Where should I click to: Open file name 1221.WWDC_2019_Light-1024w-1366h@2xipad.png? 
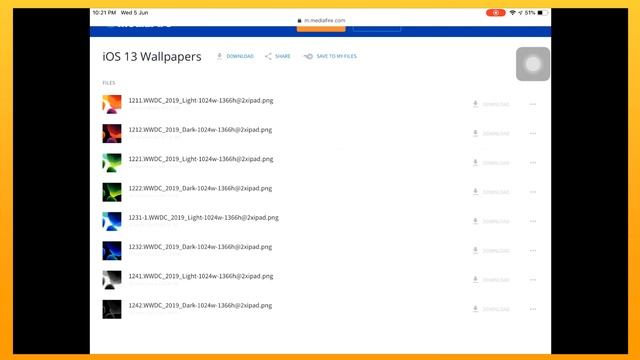201,159
